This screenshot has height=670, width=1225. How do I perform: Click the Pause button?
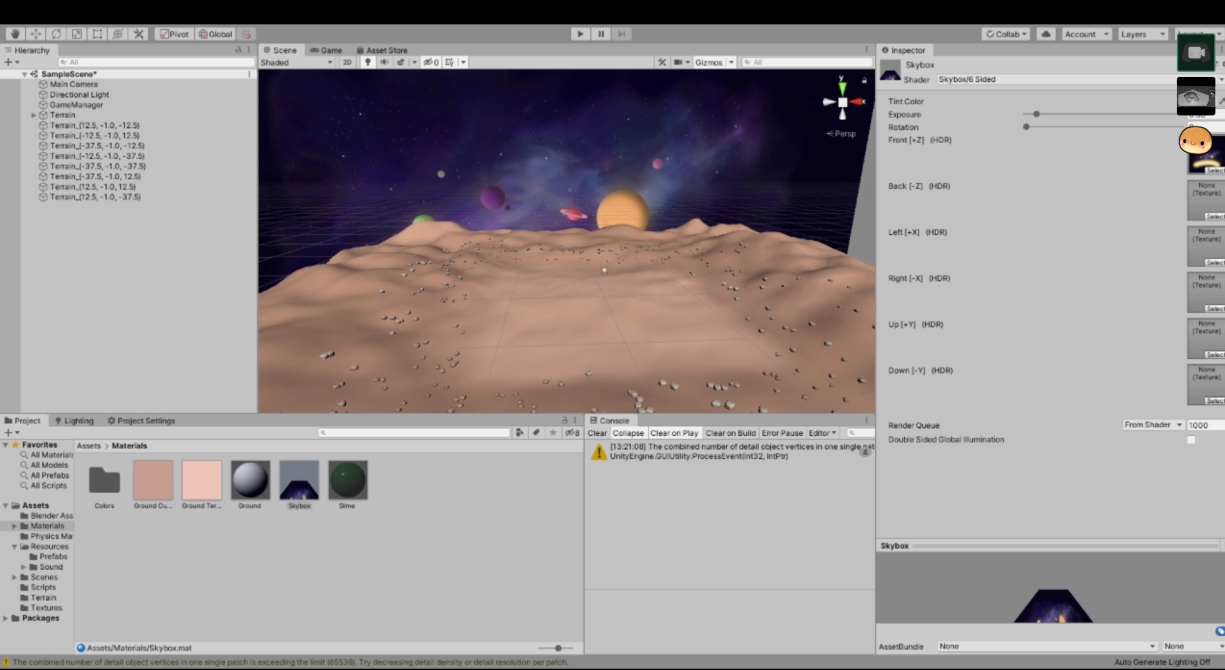coord(601,34)
